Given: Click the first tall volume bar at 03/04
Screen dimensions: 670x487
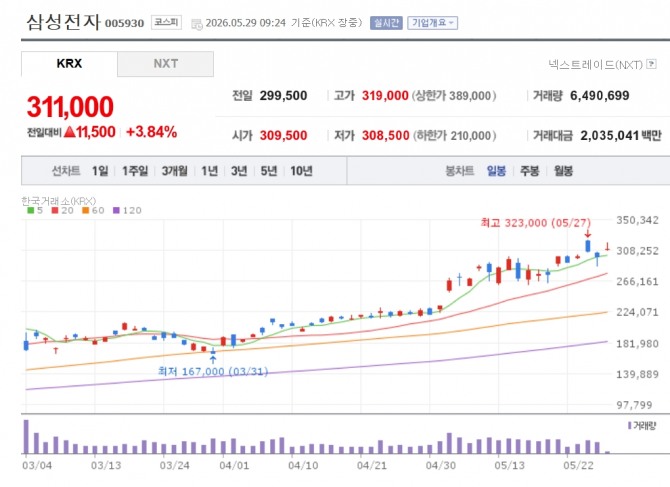Looking at the screenshot, I should (26, 437).
